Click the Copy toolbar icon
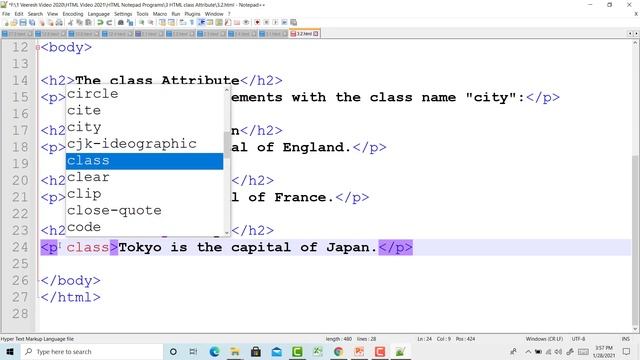The width and height of the screenshot is (640, 360). (79, 22)
